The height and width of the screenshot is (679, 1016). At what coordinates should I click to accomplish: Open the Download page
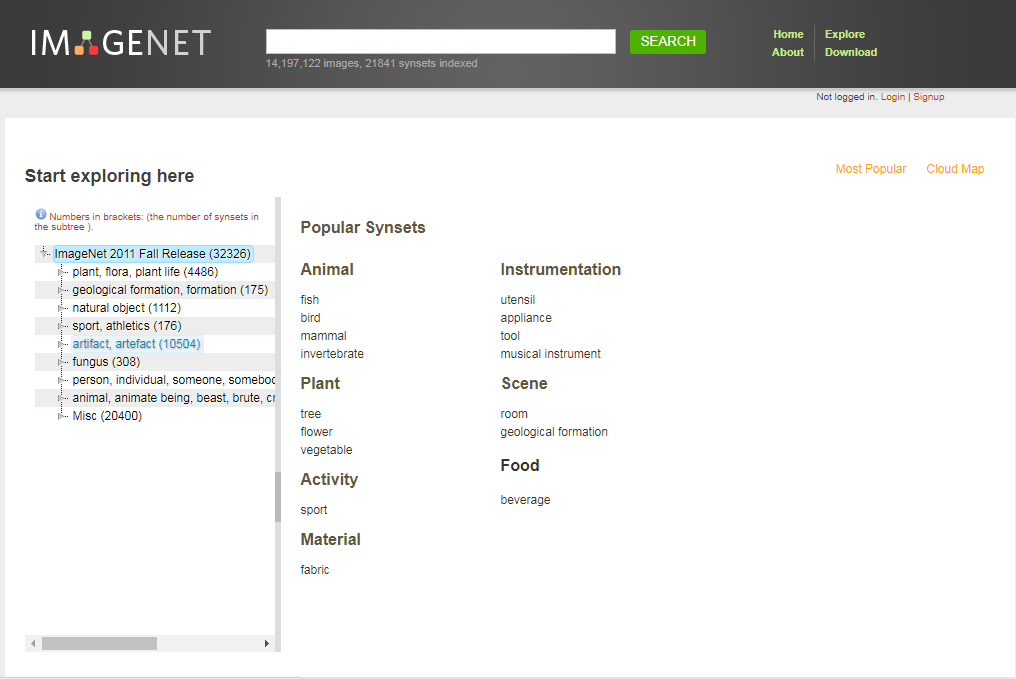pyautogui.click(x=851, y=52)
